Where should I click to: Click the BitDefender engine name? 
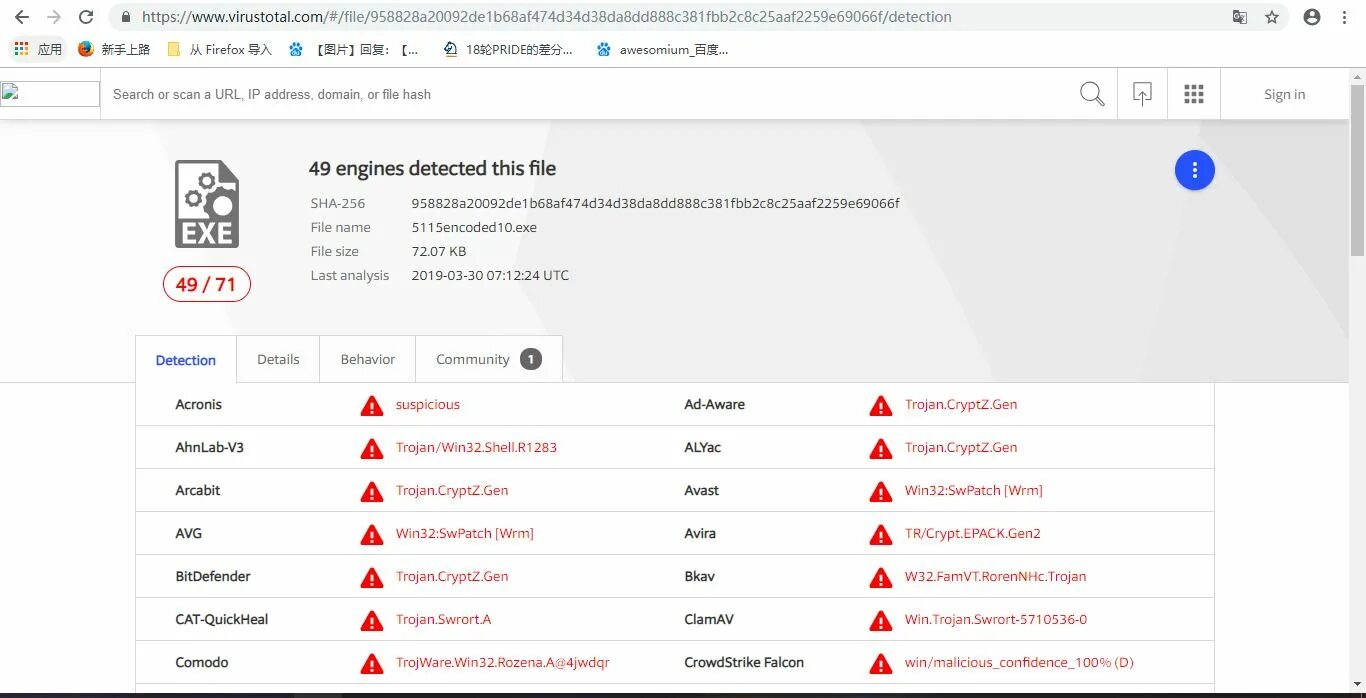[x=213, y=576]
